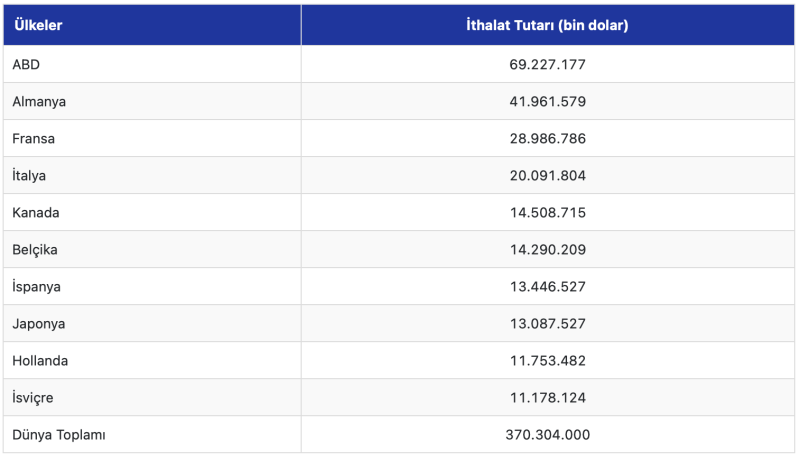Click the Belçika row label
Screen dimensions: 800x458
35,249
